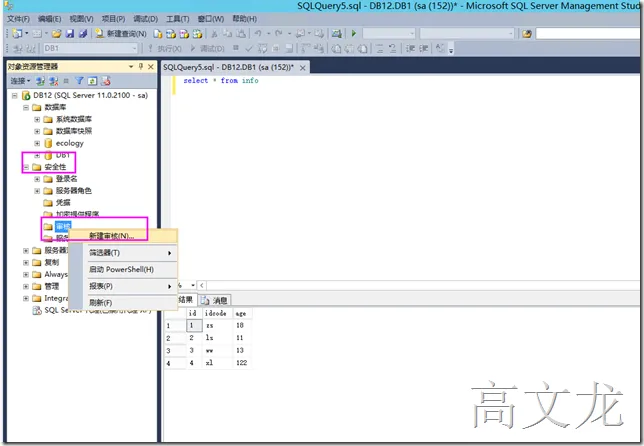Click the green start debugging arrow
Screen dimensions: 644x446
[354, 33]
